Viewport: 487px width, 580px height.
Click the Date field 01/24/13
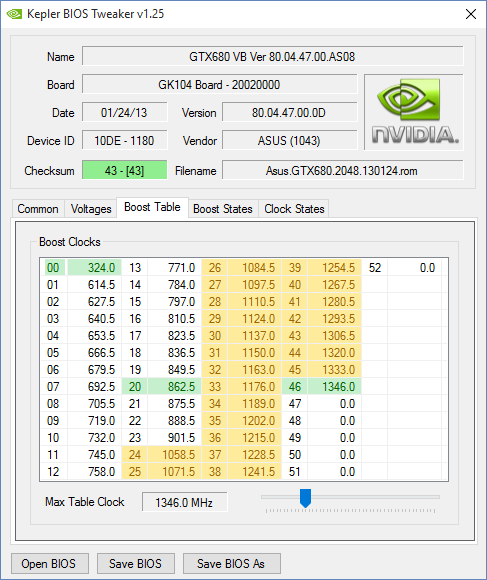[124, 112]
